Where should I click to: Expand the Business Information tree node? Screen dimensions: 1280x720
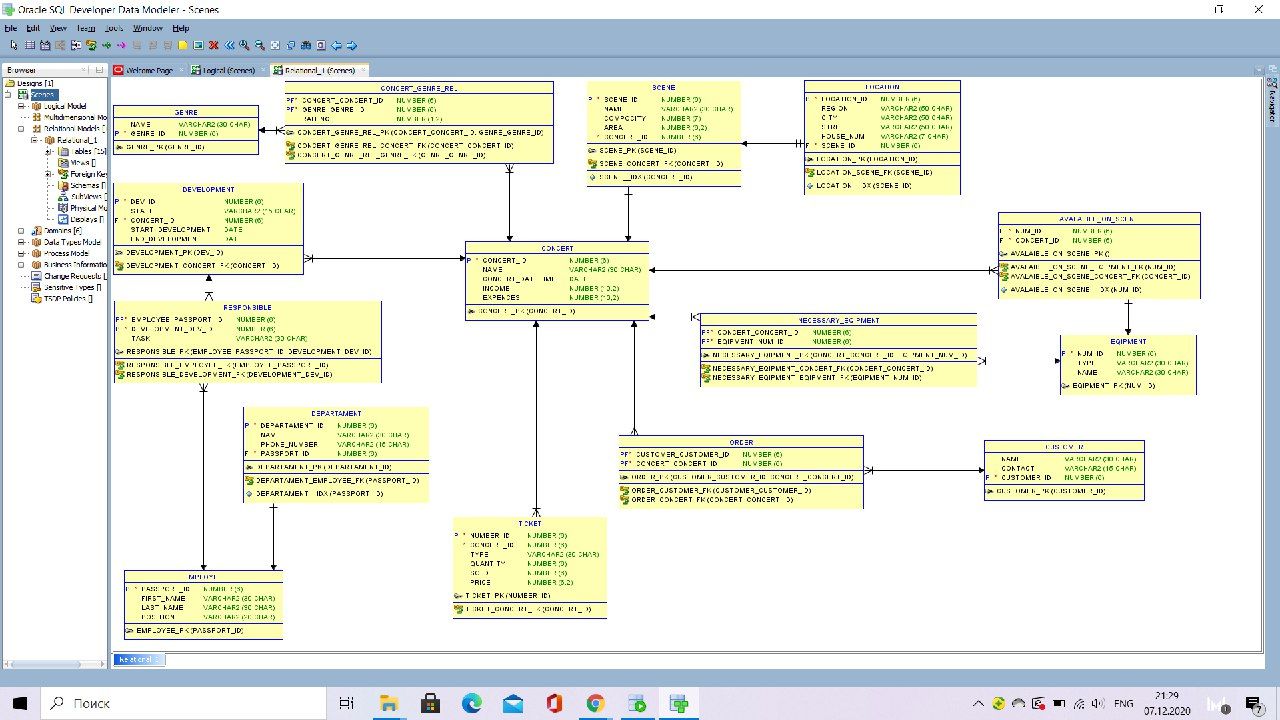click(22, 264)
